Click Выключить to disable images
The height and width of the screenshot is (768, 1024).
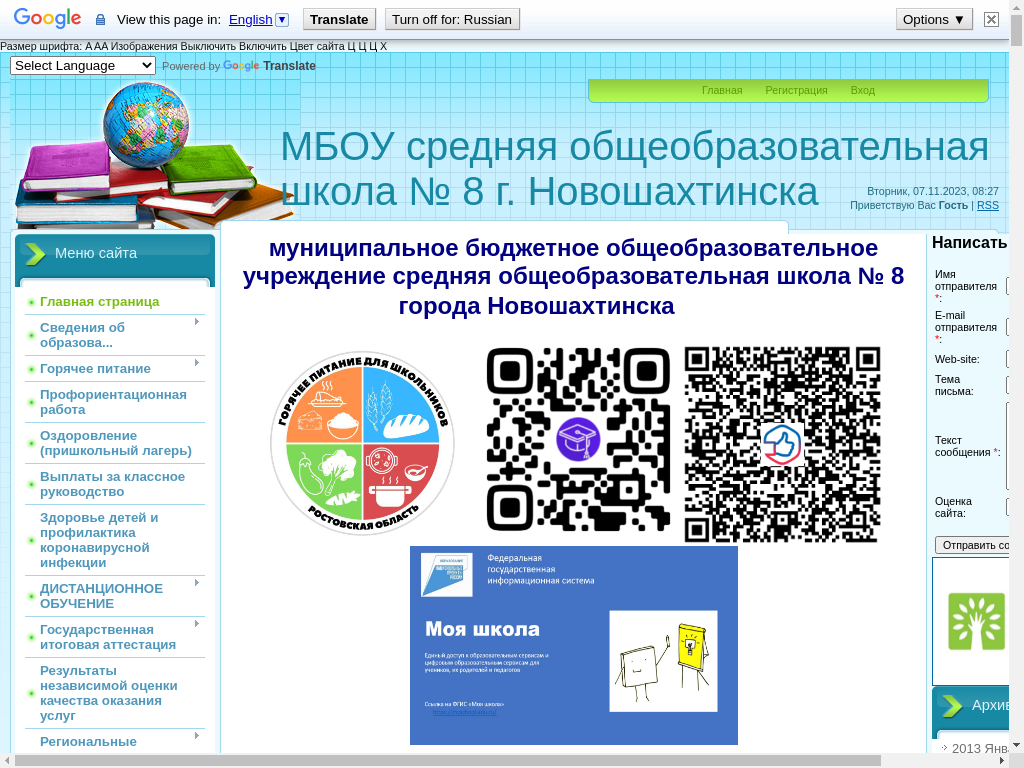tap(208, 46)
